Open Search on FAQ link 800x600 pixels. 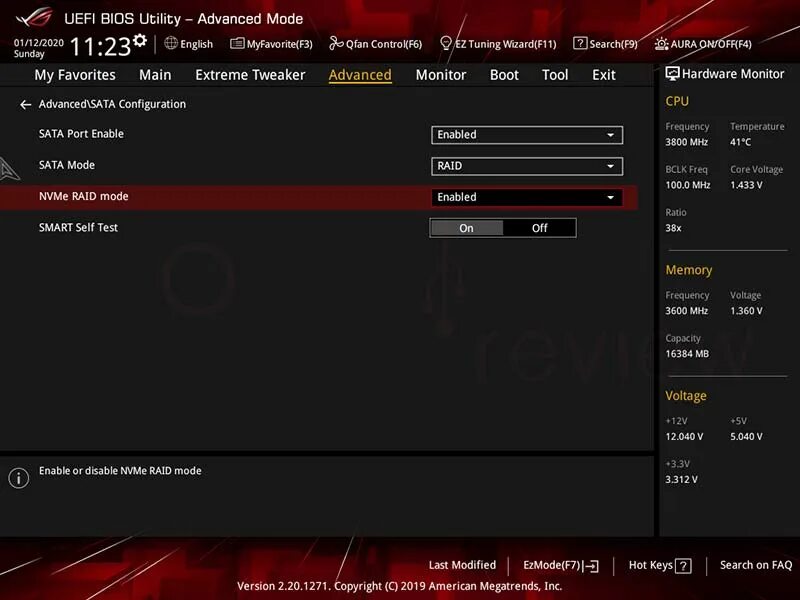pos(756,565)
